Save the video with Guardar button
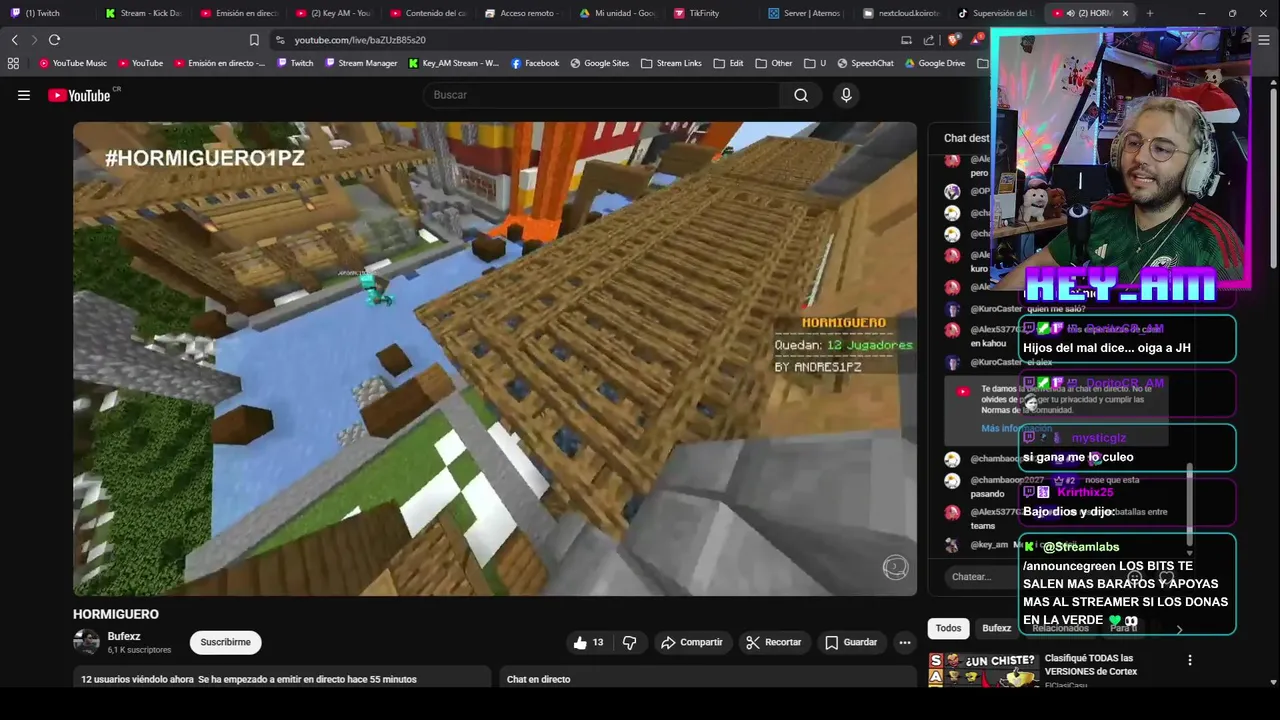 851,642
